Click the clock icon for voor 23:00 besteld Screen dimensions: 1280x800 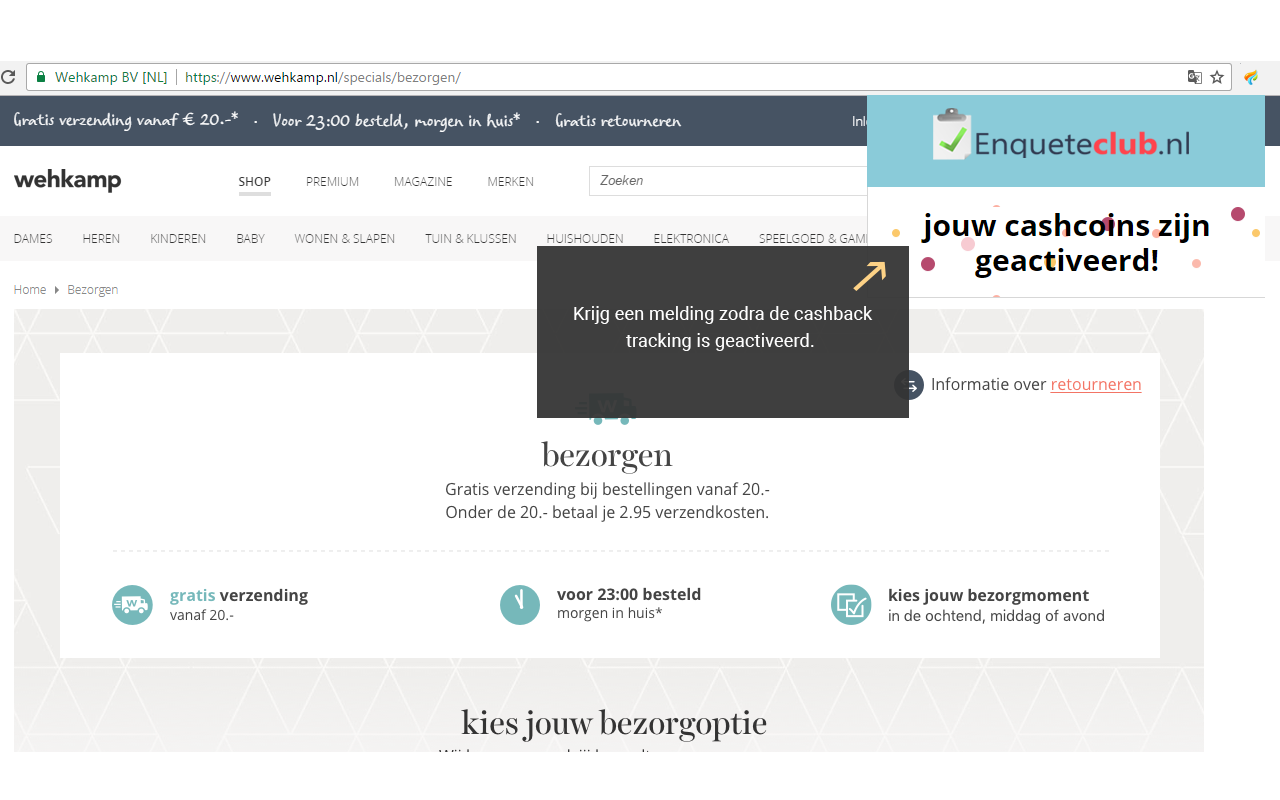point(520,604)
